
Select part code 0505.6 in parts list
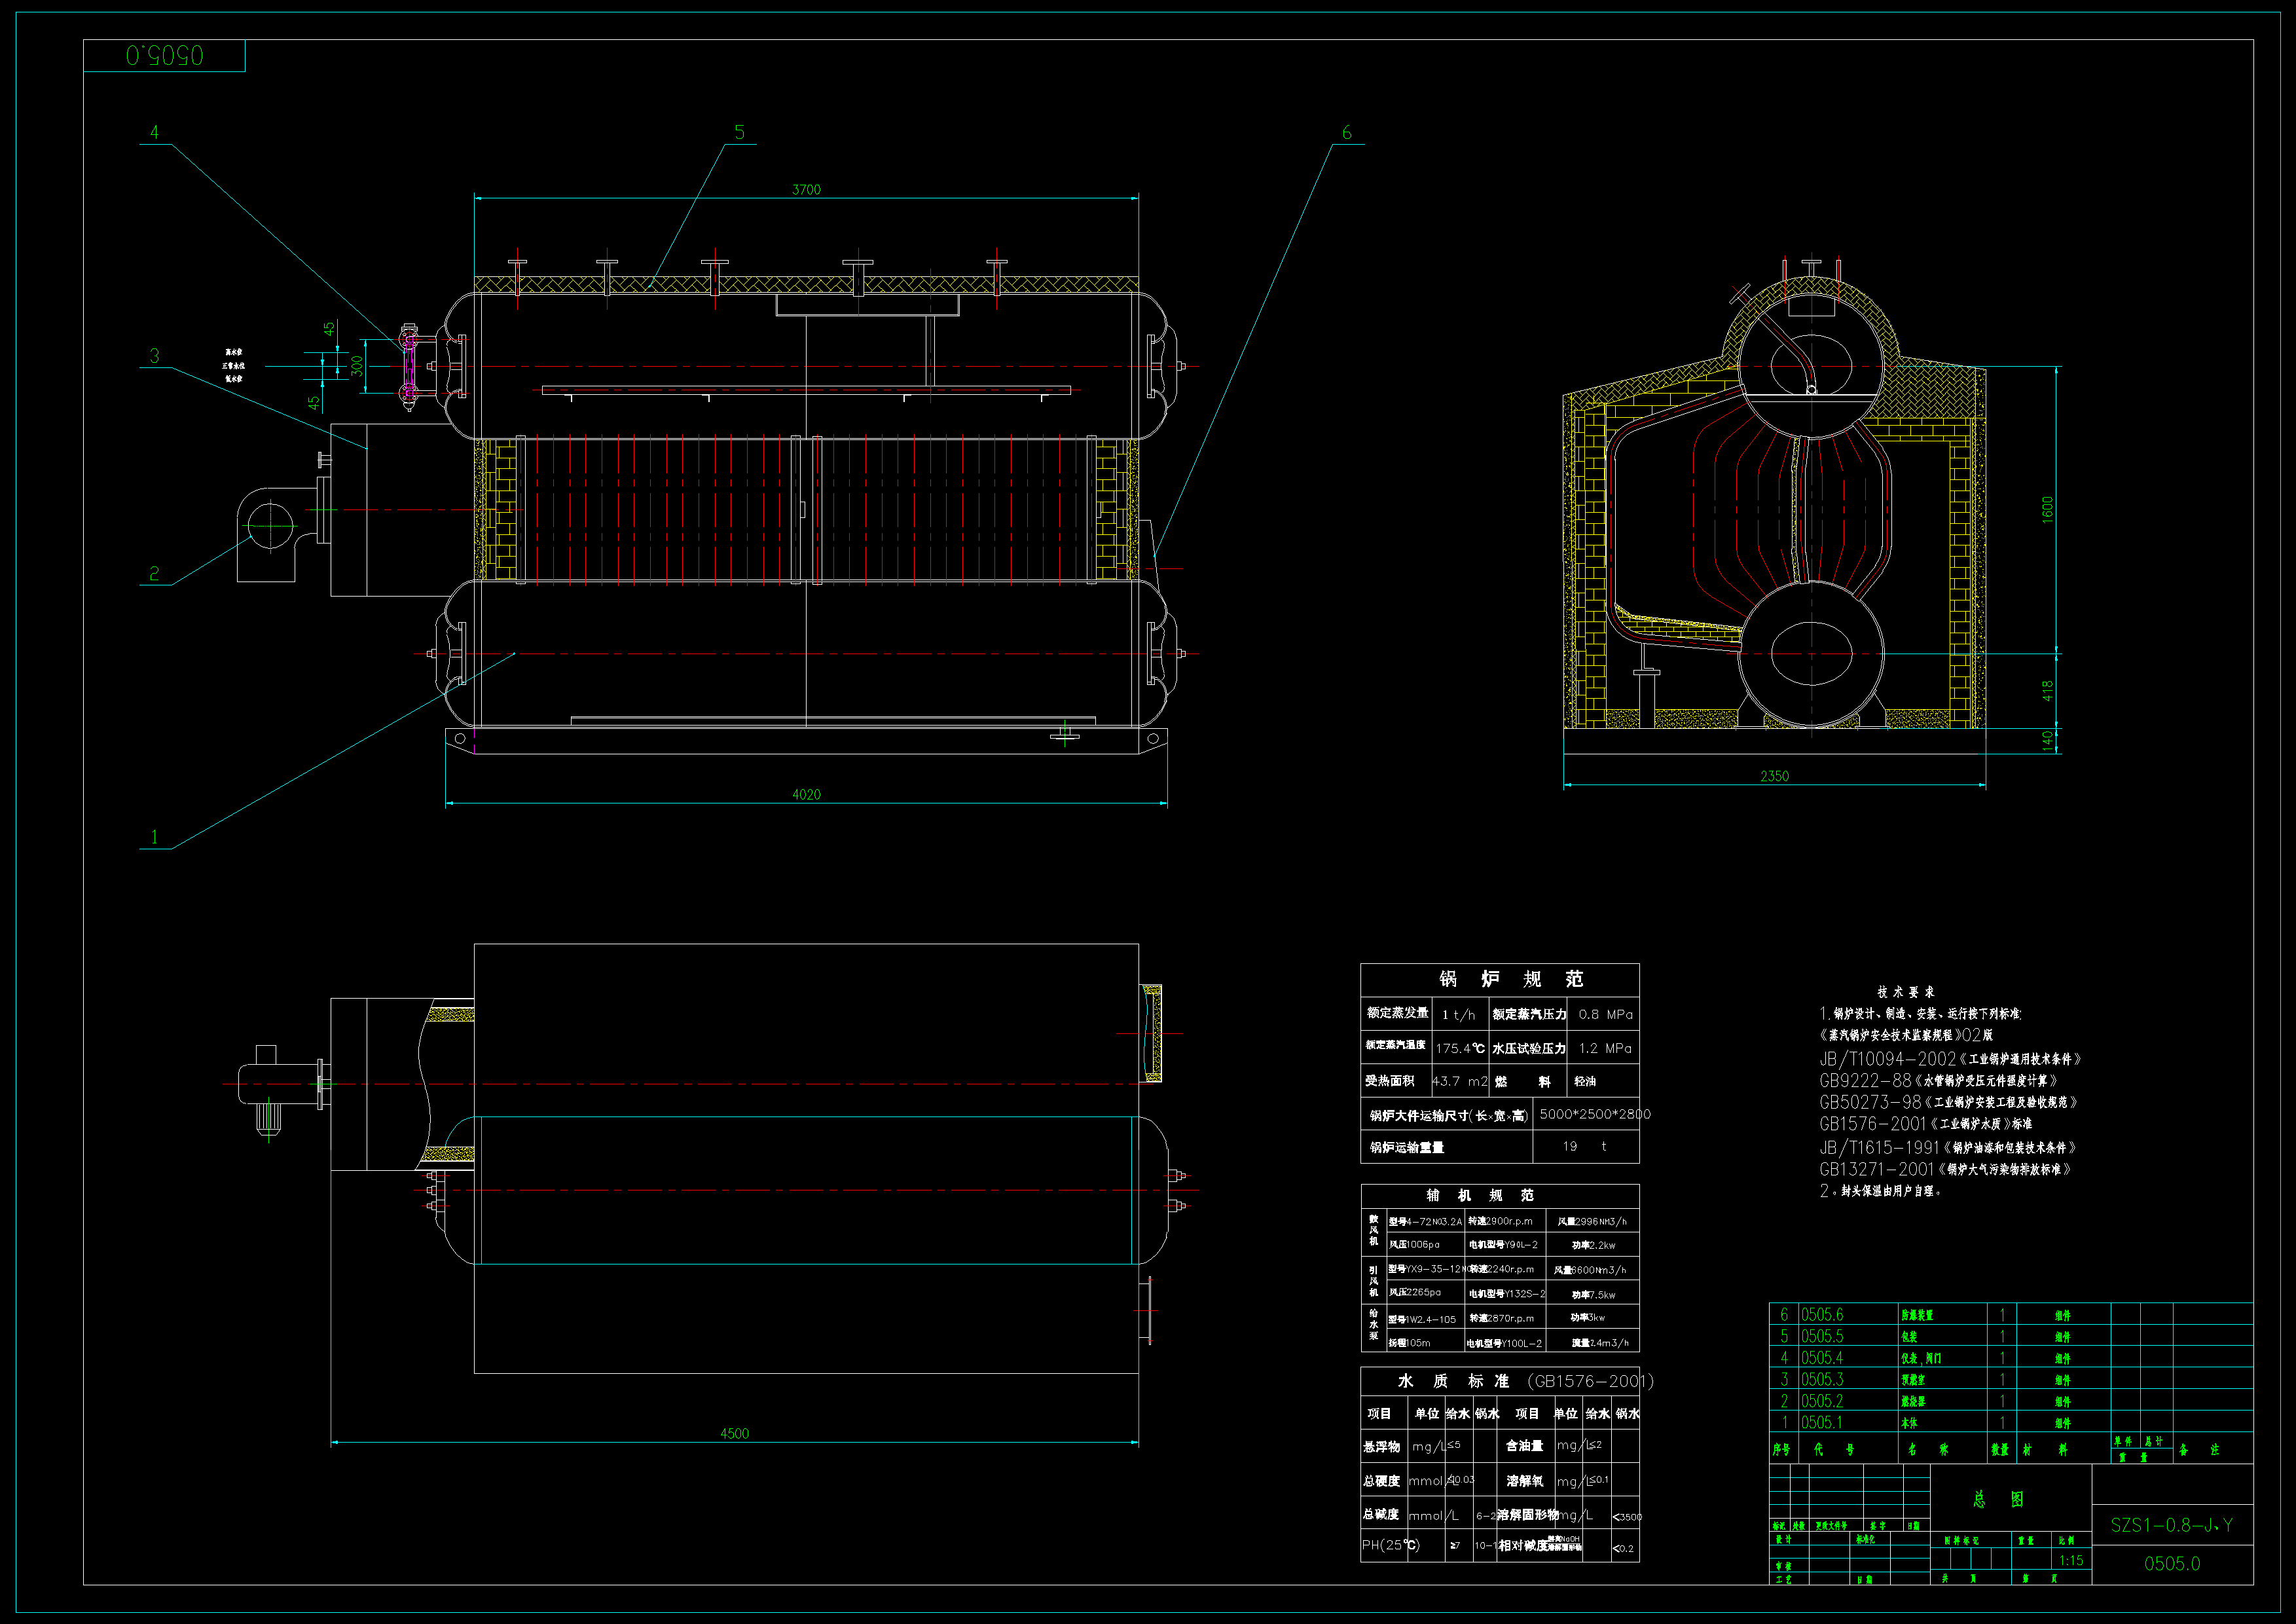tap(1822, 1315)
